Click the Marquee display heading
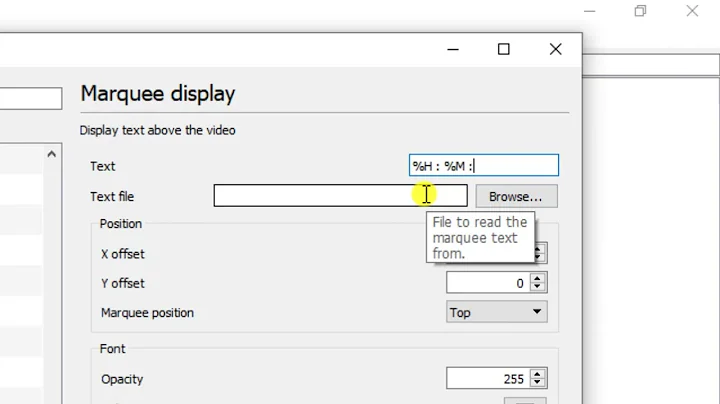 tap(158, 94)
